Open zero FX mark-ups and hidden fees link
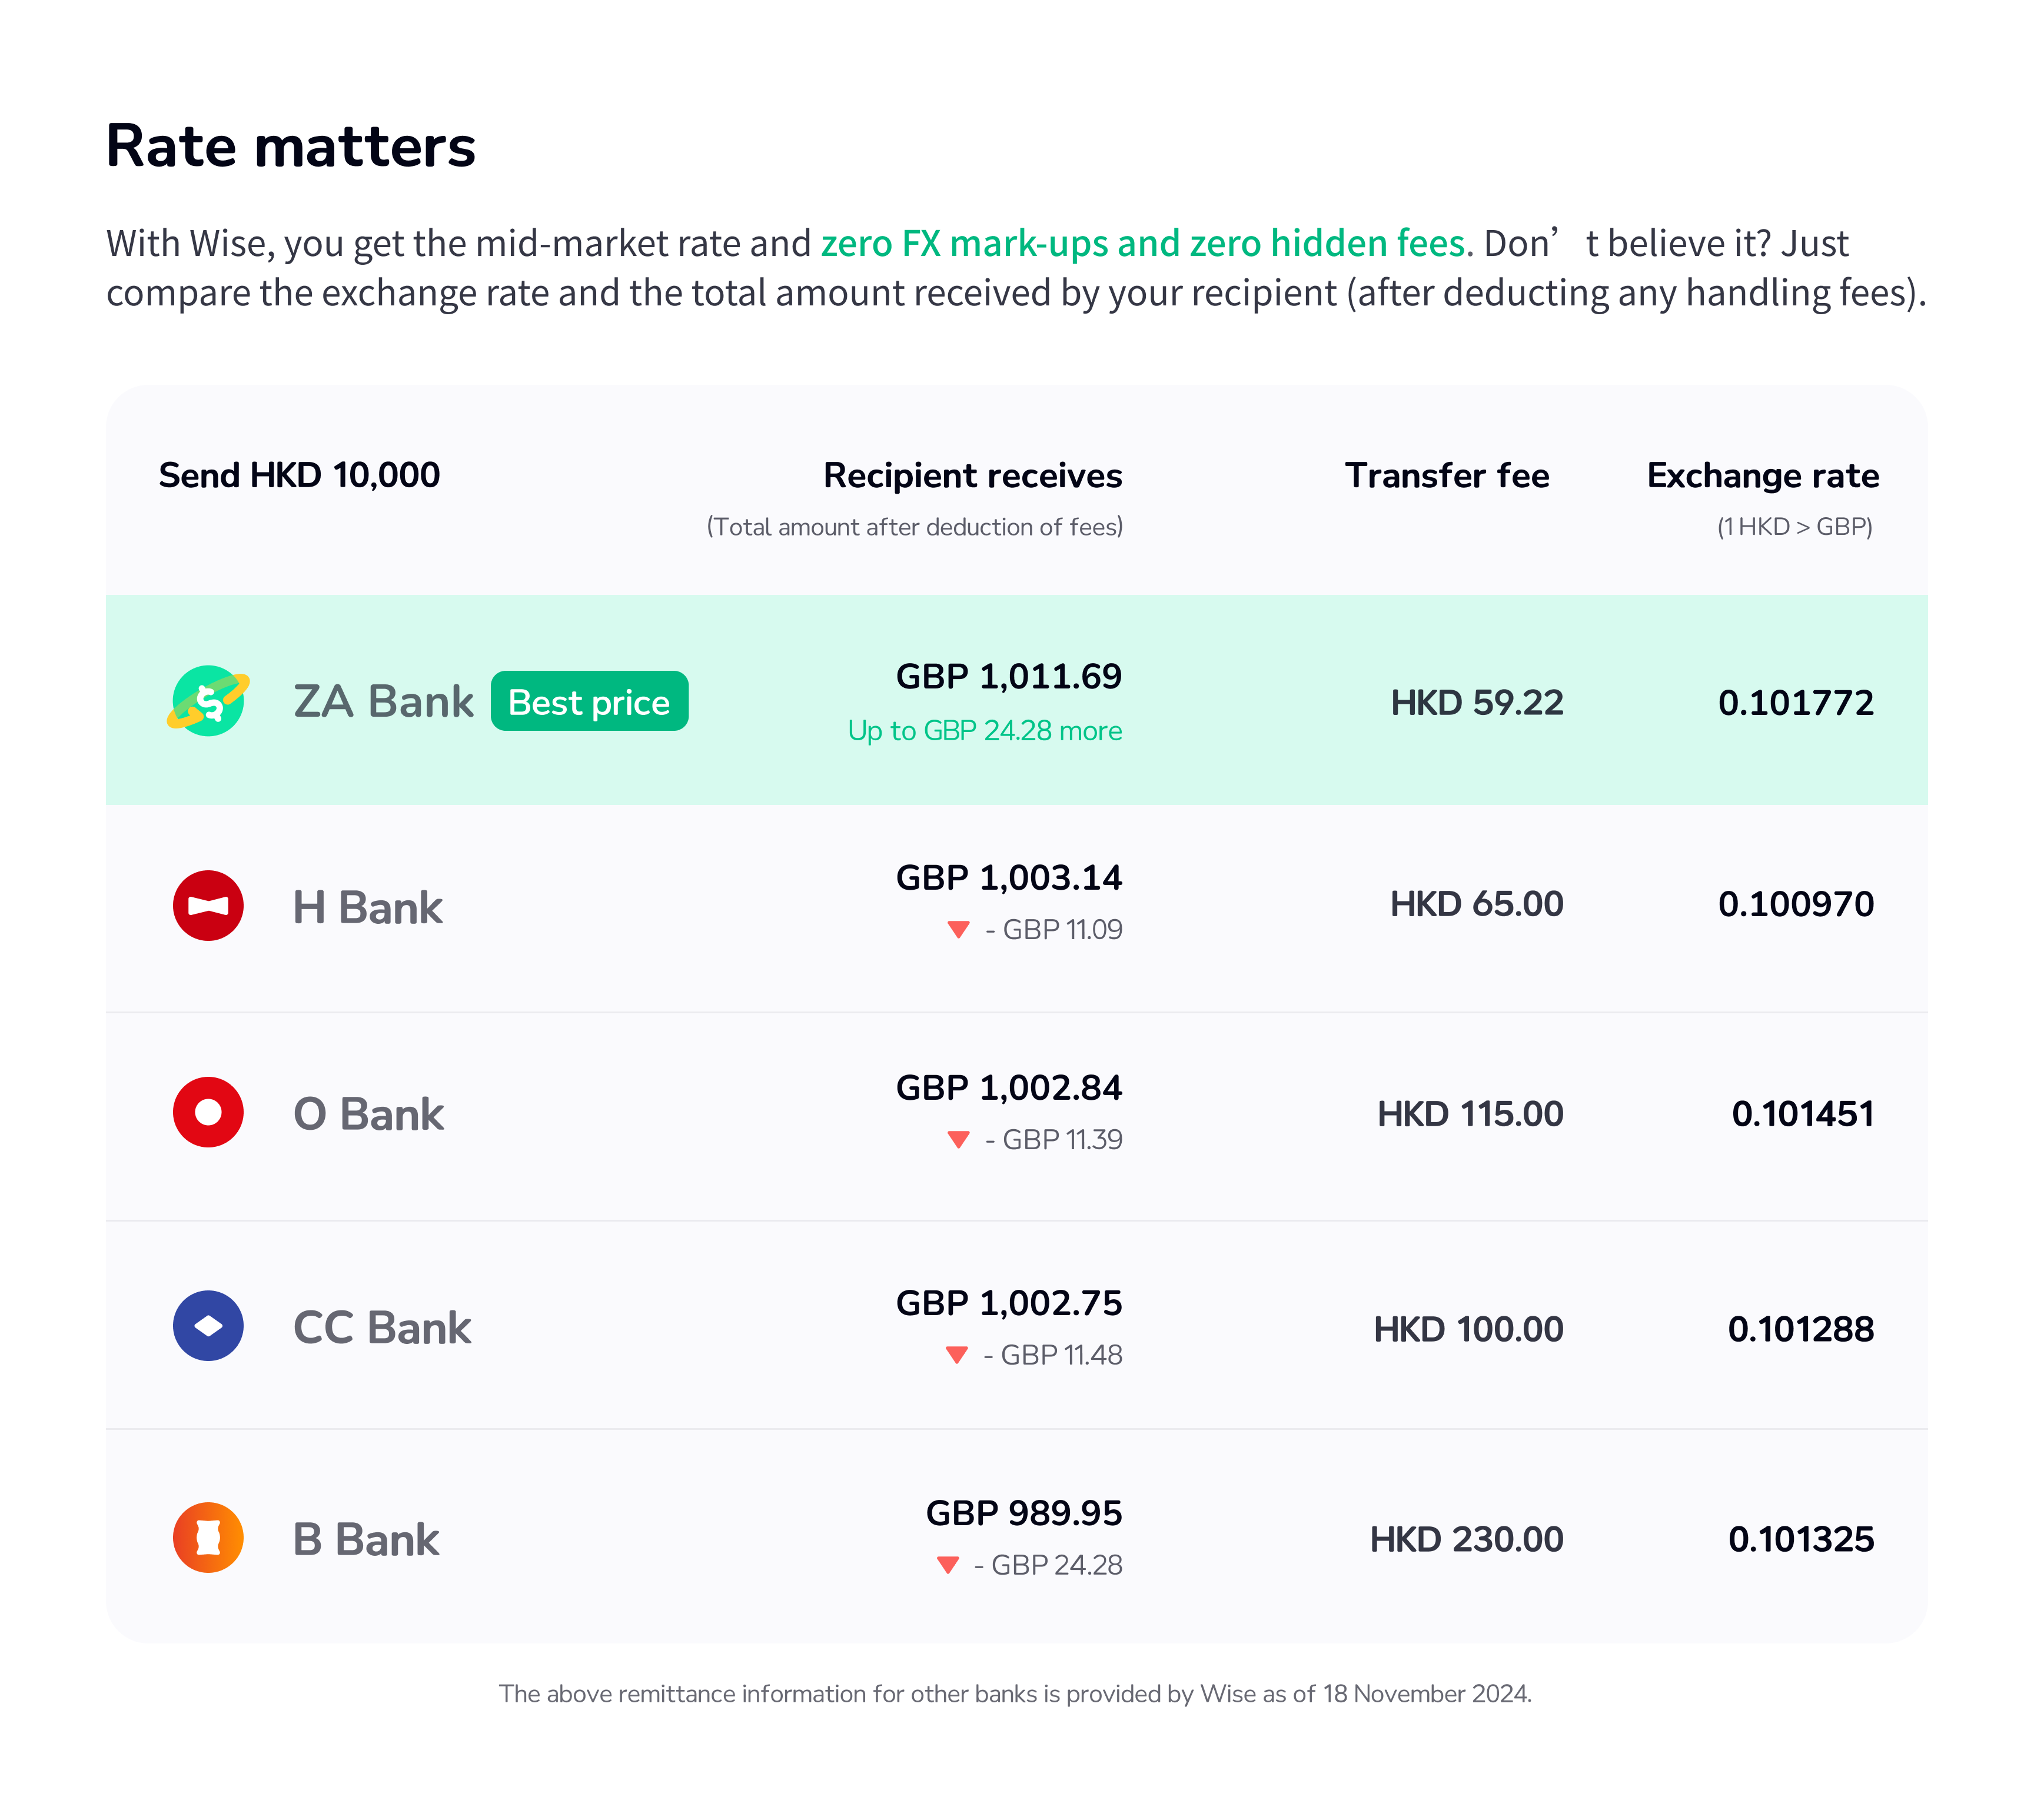Screen dimensions: 2034x1820 [x=1143, y=244]
